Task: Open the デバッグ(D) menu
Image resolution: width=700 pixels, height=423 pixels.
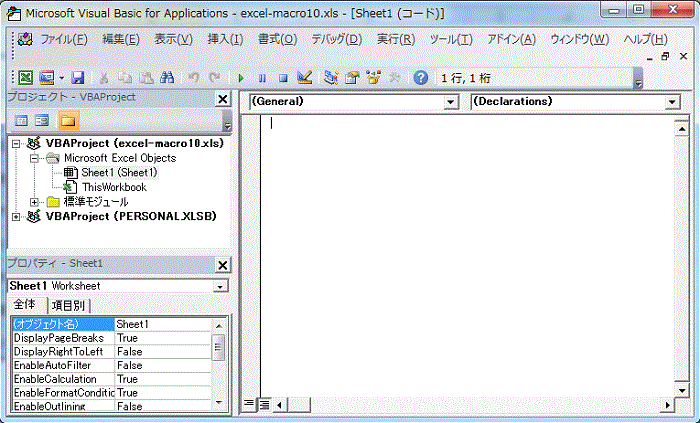Action: [x=336, y=39]
